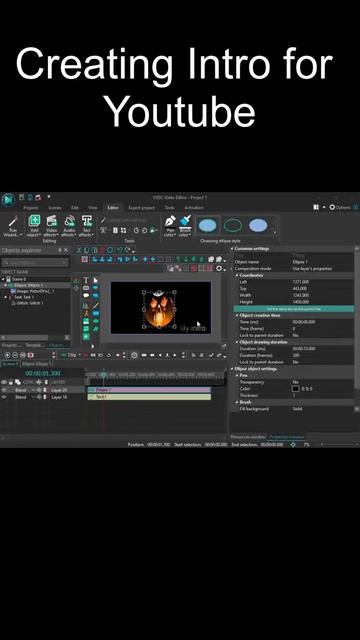Viewport: 360px width, 640px height.
Task: Open the Tools ribbon tab
Action: [x=169, y=208]
